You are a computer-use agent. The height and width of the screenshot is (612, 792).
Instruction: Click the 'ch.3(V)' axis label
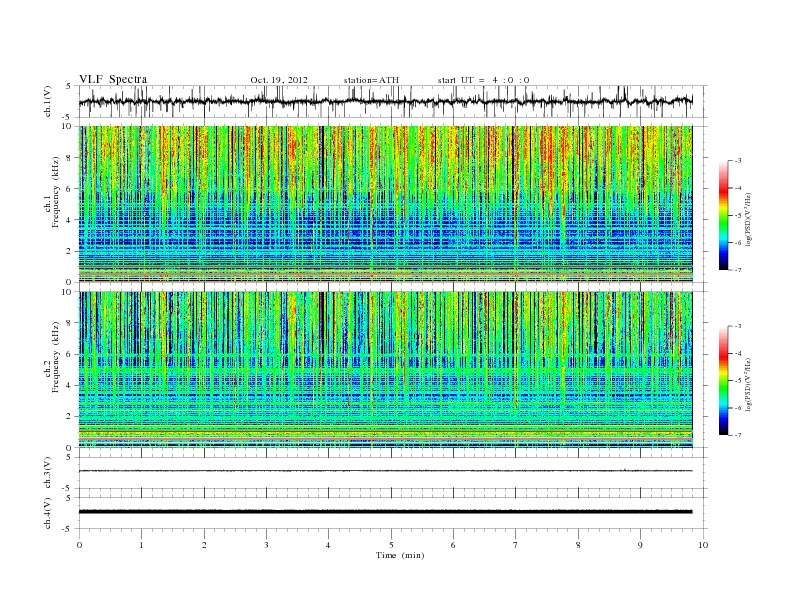pyautogui.click(x=48, y=473)
